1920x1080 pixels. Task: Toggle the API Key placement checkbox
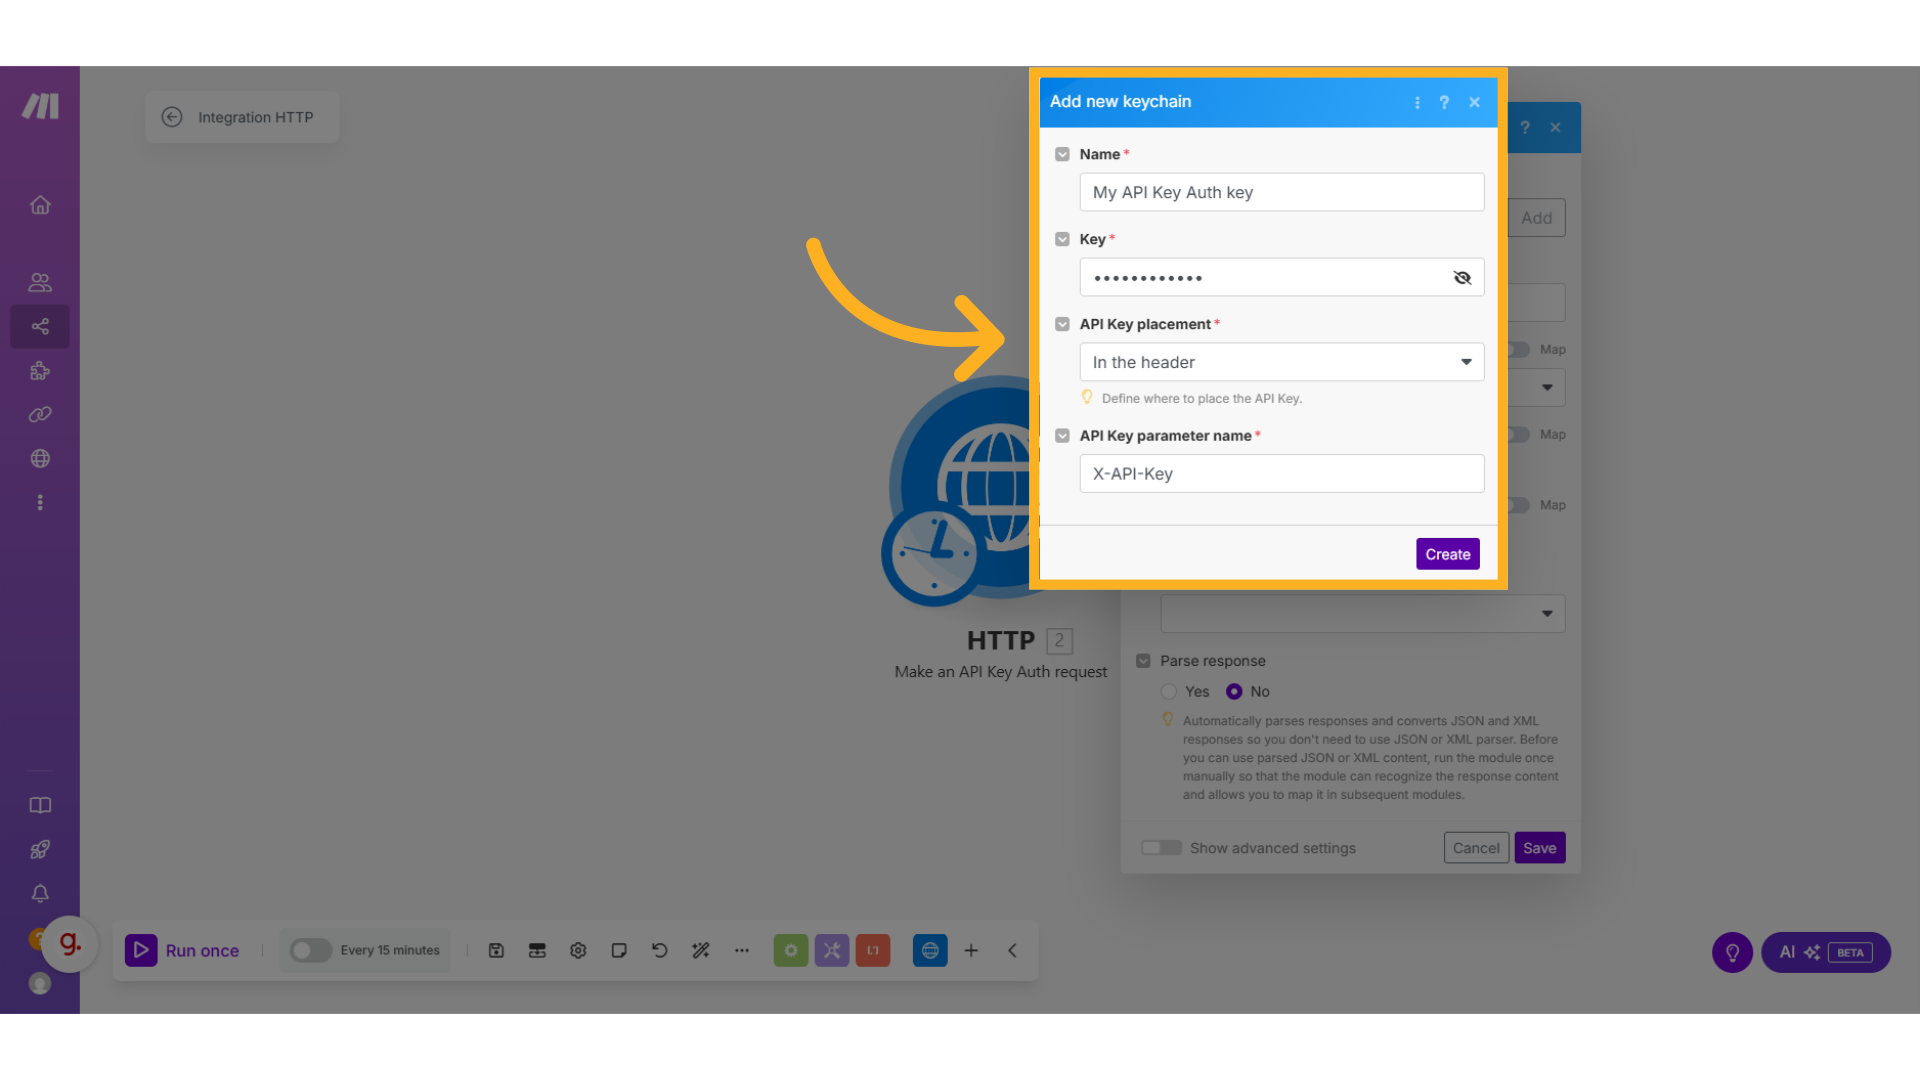tap(1062, 324)
